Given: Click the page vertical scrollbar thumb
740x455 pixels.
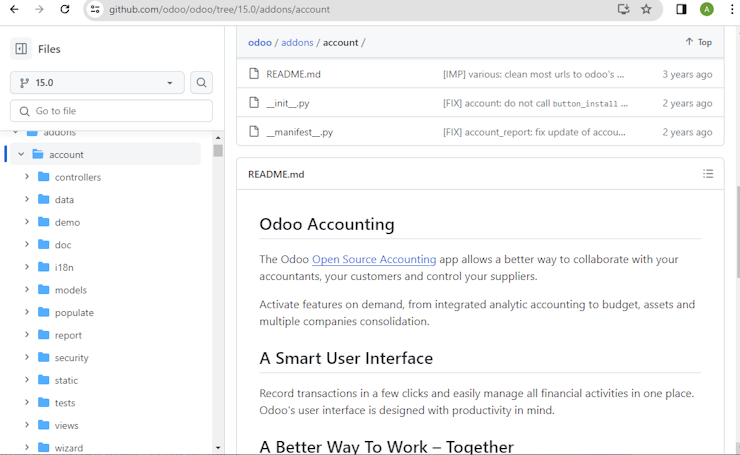Looking at the screenshot, I should point(738,231).
